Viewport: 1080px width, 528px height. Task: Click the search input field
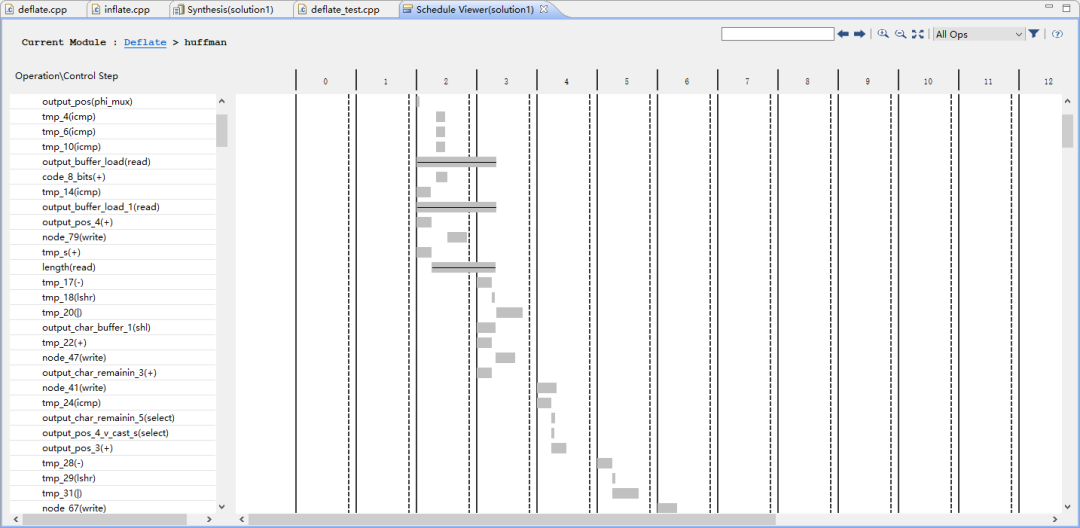click(x=777, y=34)
